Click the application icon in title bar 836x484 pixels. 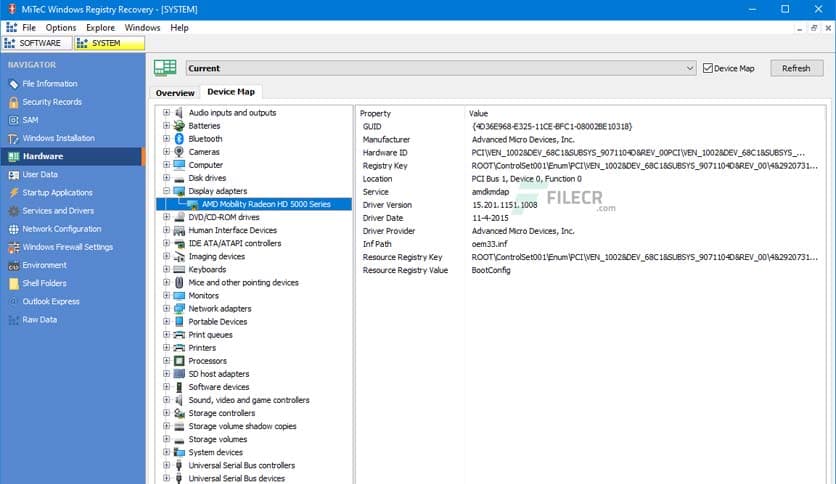[12, 9]
